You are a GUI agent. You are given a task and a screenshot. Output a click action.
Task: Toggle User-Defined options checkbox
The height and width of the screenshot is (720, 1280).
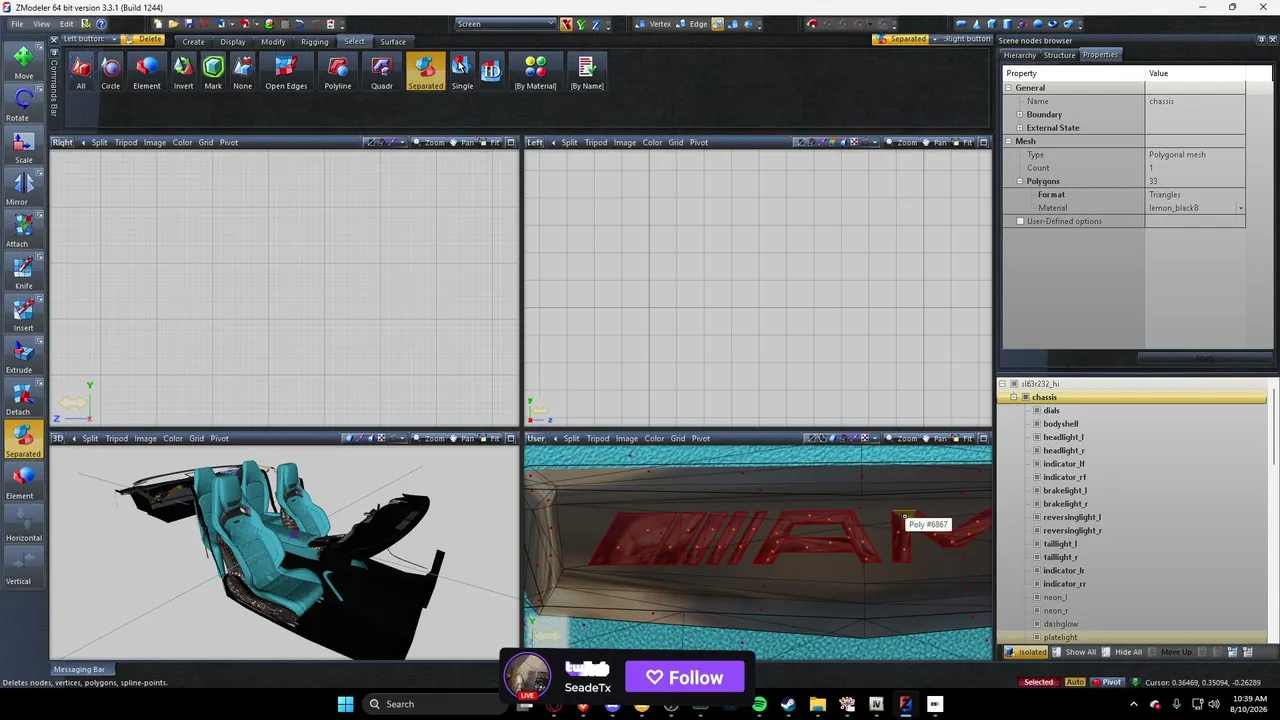1020,221
